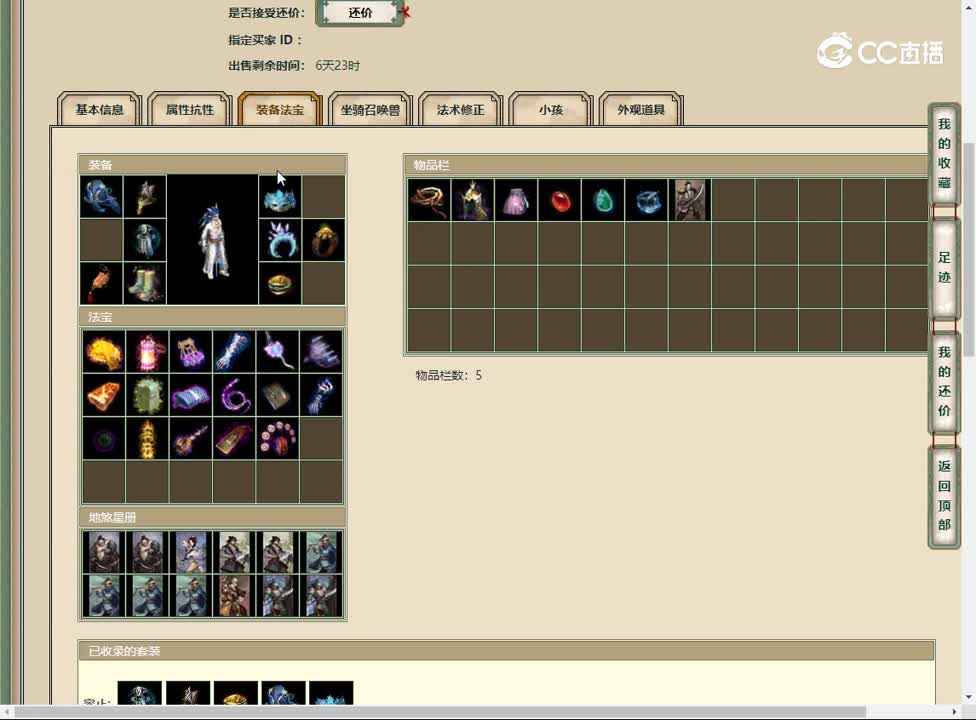
Task: Click the brown belt inventory item
Action: [429, 200]
